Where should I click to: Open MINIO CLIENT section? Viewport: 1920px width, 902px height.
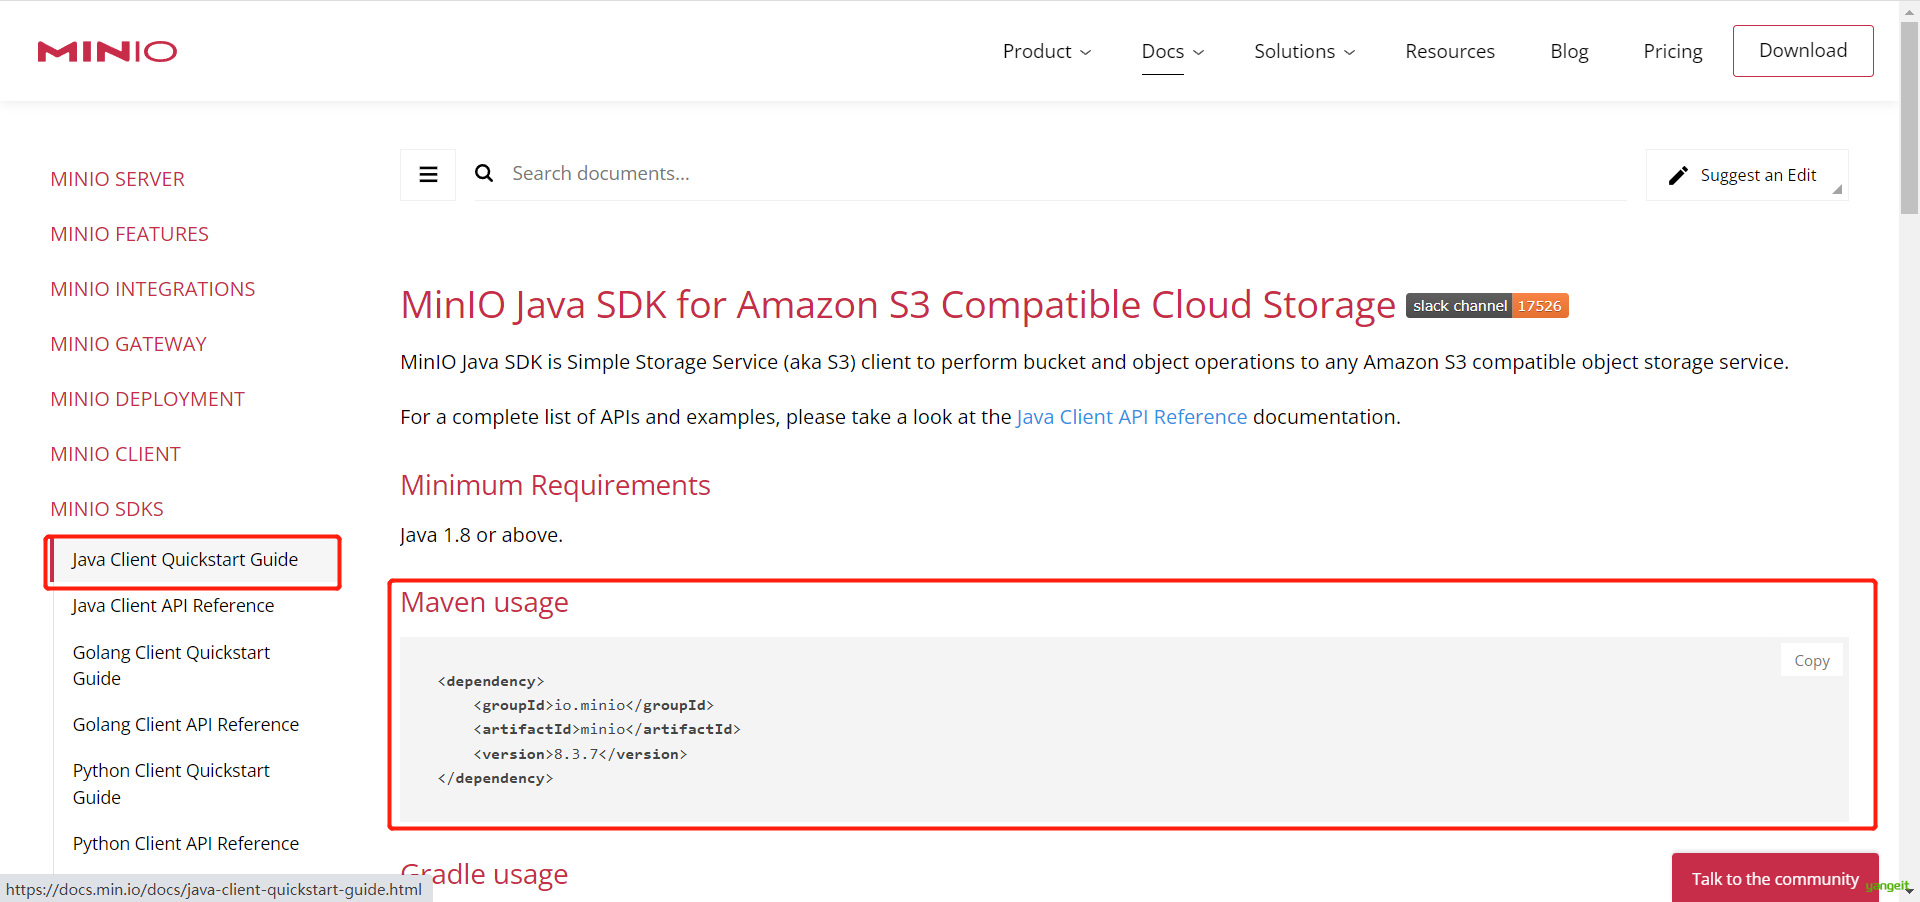(116, 454)
